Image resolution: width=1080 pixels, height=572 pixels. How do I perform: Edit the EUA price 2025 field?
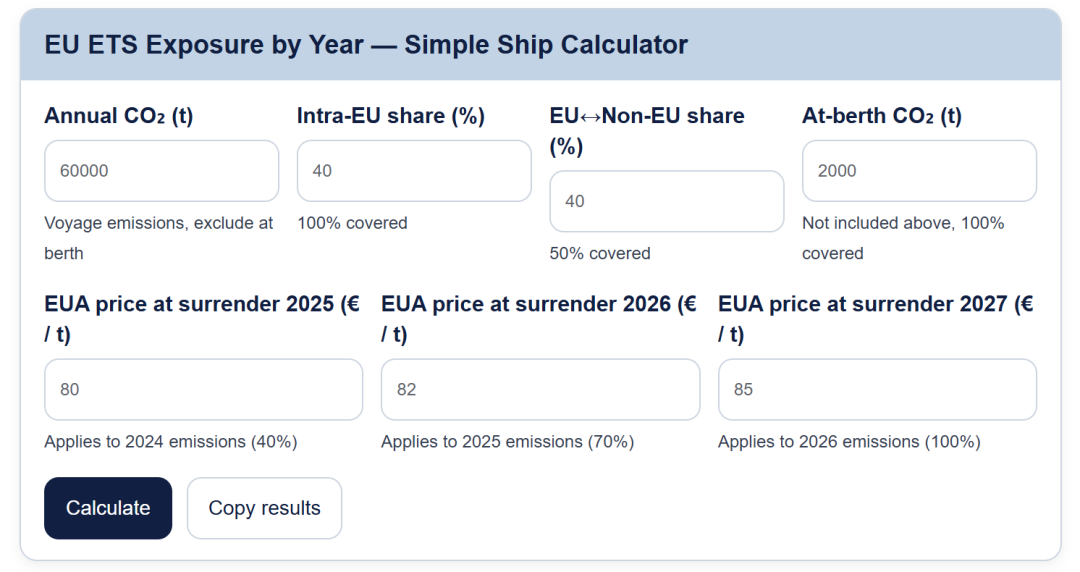(203, 389)
